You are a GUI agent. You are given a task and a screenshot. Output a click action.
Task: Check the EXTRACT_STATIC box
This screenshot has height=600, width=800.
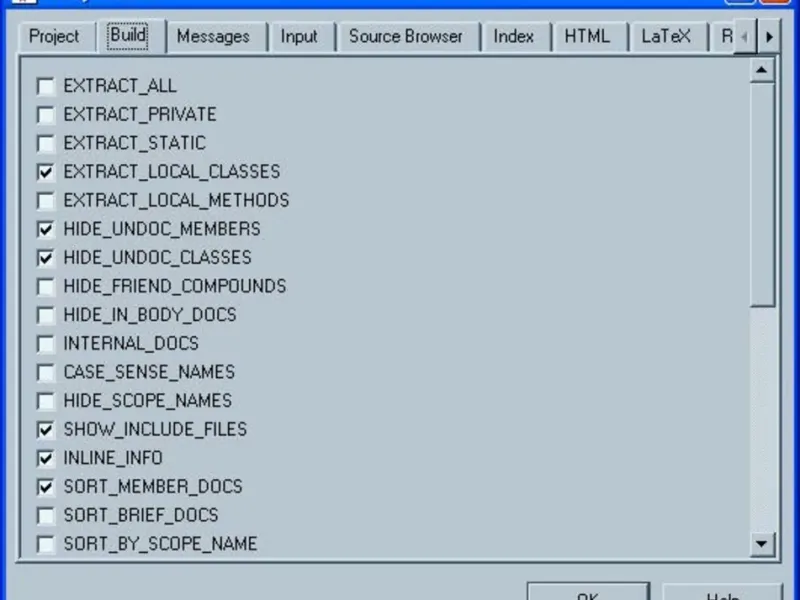click(46, 143)
